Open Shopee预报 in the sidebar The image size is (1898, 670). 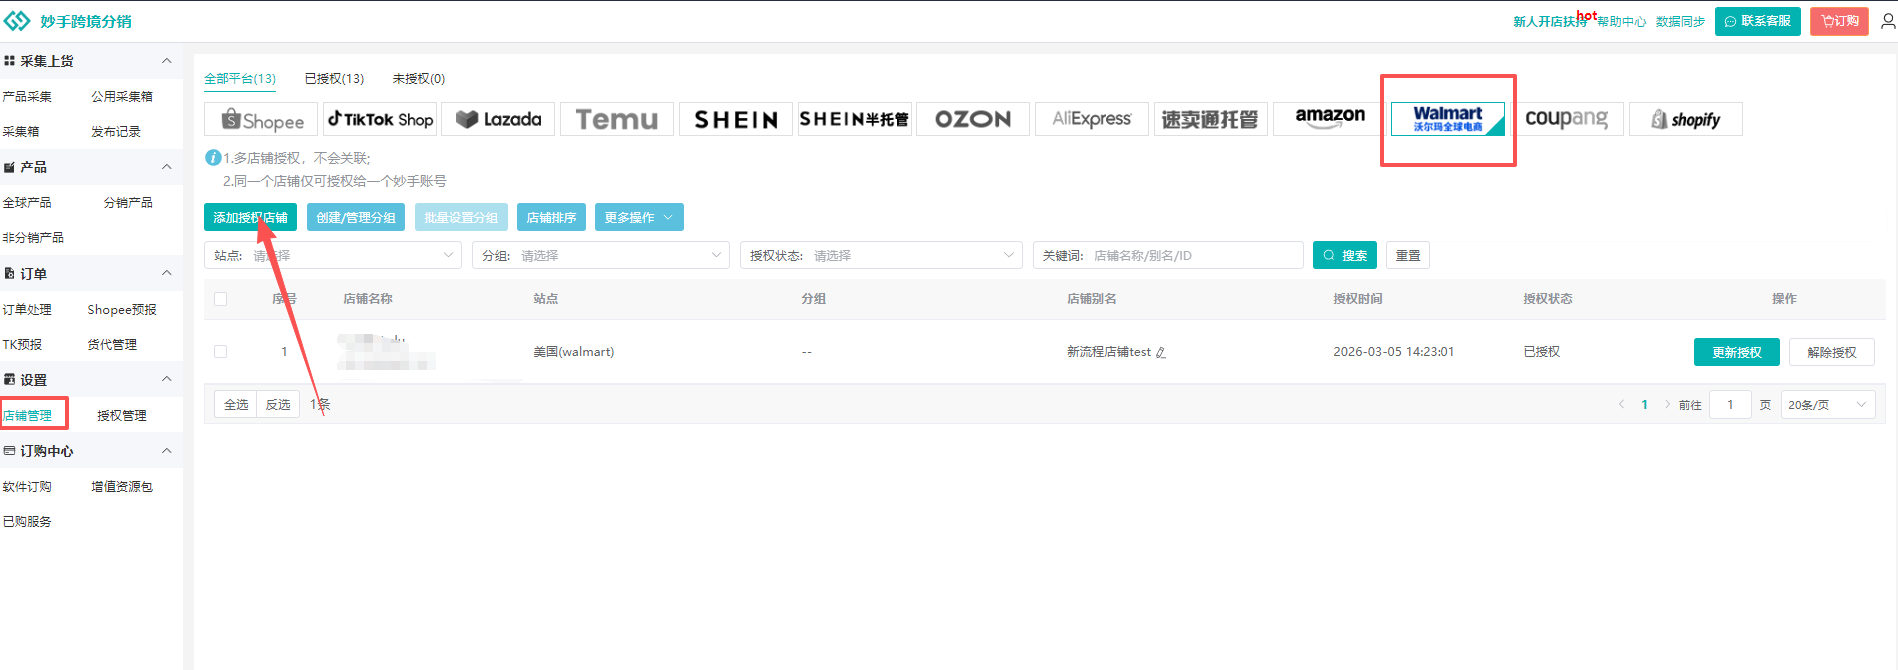point(122,310)
